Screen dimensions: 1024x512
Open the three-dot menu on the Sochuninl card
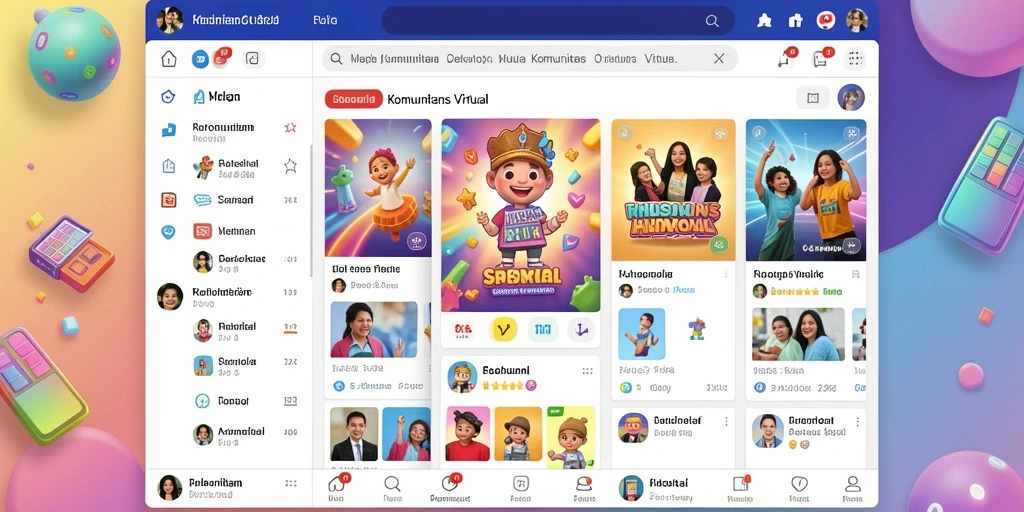click(587, 371)
